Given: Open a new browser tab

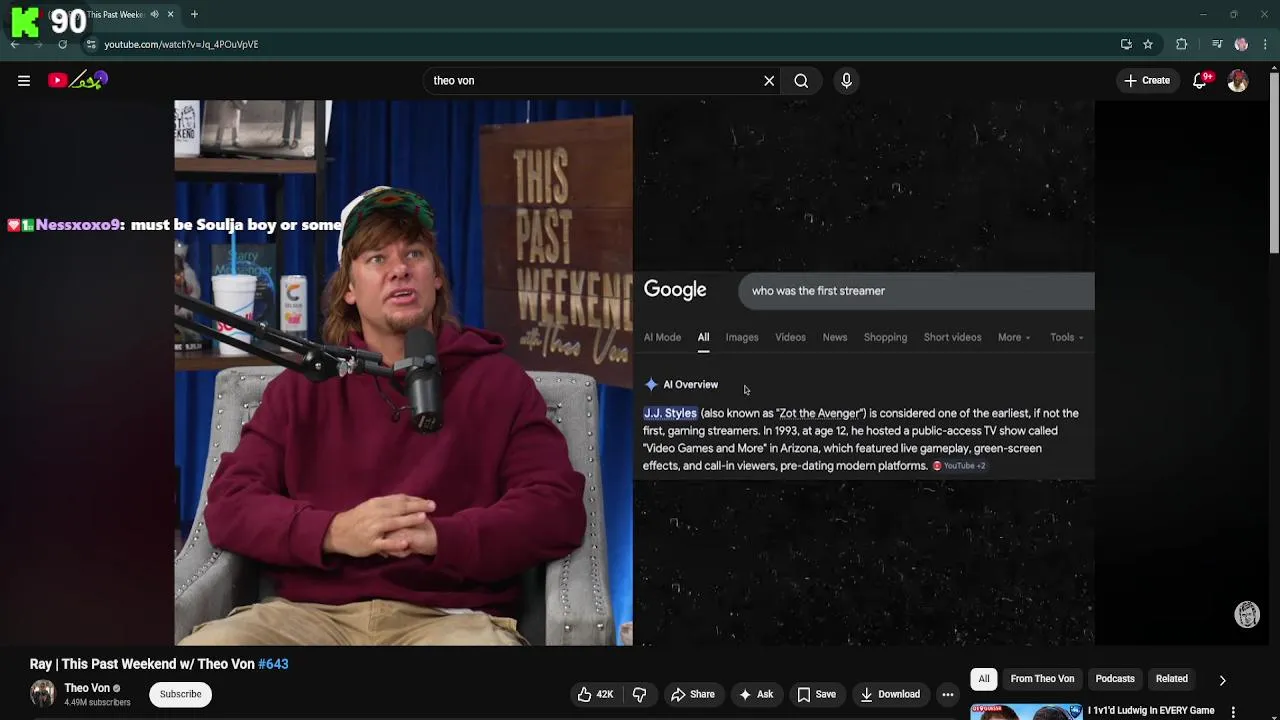Looking at the screenshot, I should click(x=194, y=14).
